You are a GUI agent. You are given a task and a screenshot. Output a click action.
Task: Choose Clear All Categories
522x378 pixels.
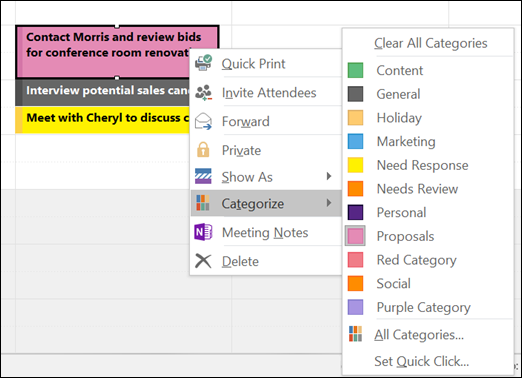431,43
